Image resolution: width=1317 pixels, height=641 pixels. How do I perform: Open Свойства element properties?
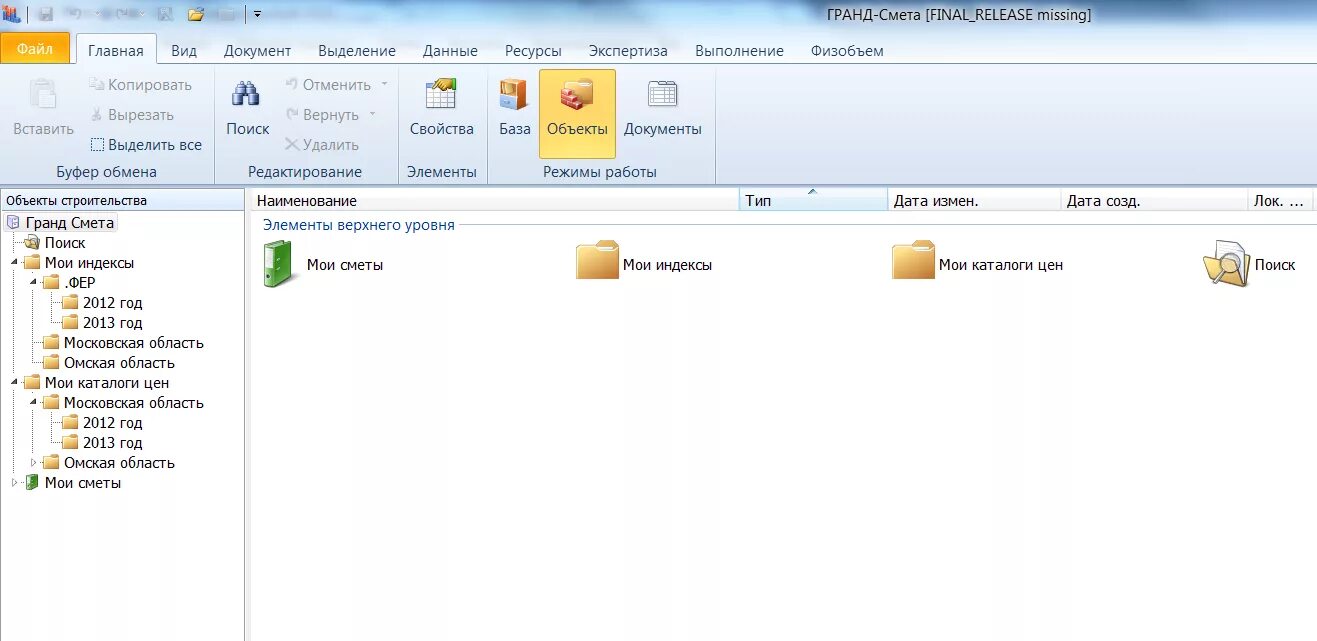[x=441, y=108]
